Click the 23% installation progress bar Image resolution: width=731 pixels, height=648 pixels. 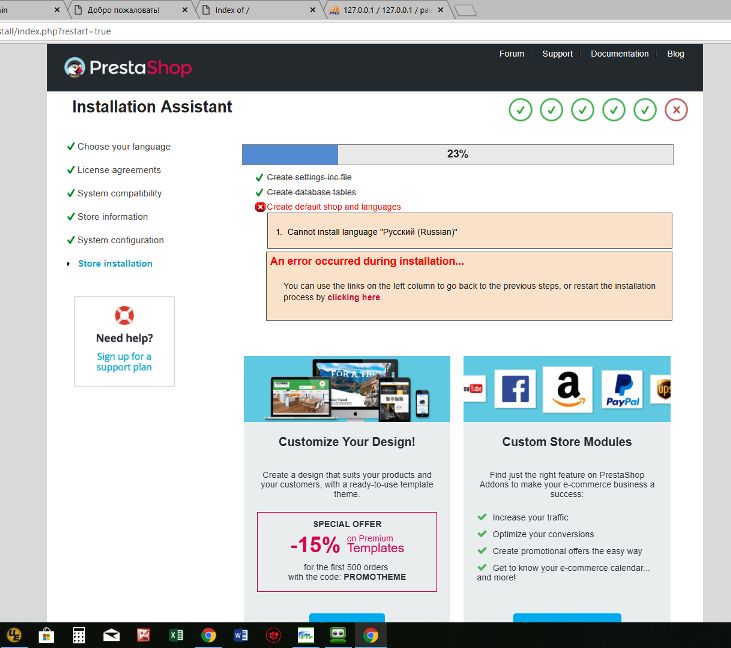point(457,154)
